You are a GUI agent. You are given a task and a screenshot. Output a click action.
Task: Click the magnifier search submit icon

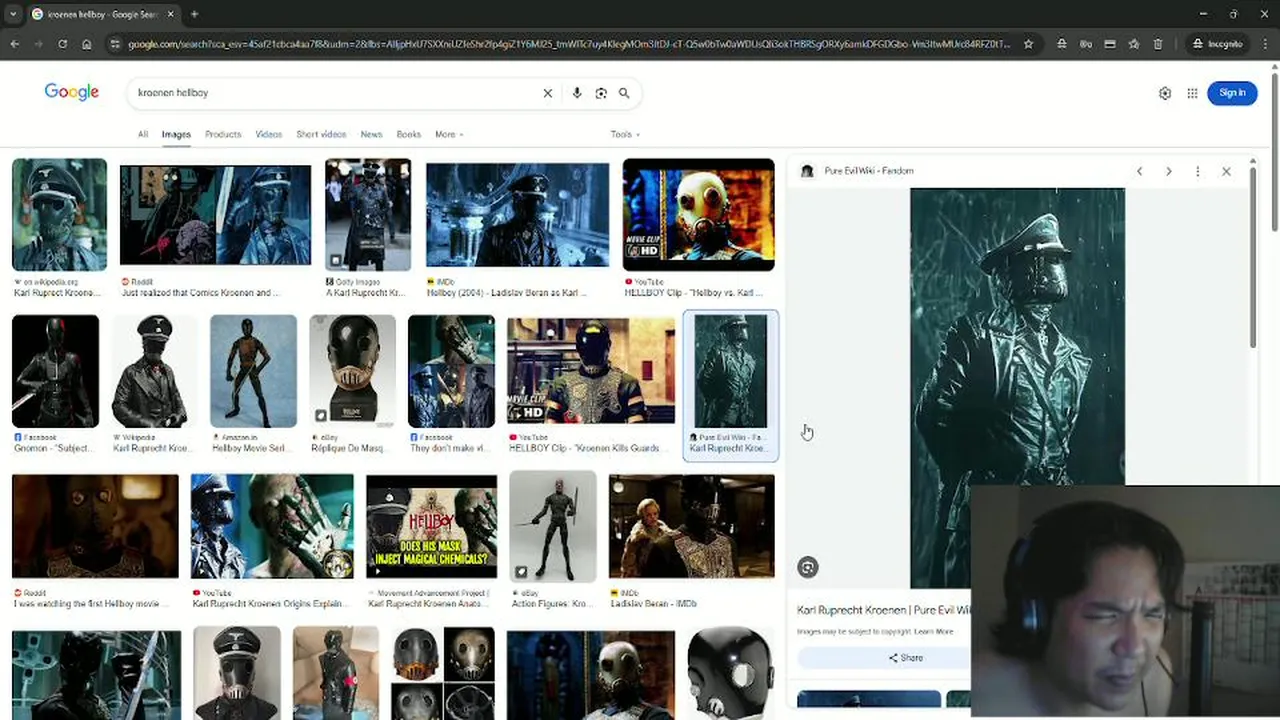tap(624, 93)
